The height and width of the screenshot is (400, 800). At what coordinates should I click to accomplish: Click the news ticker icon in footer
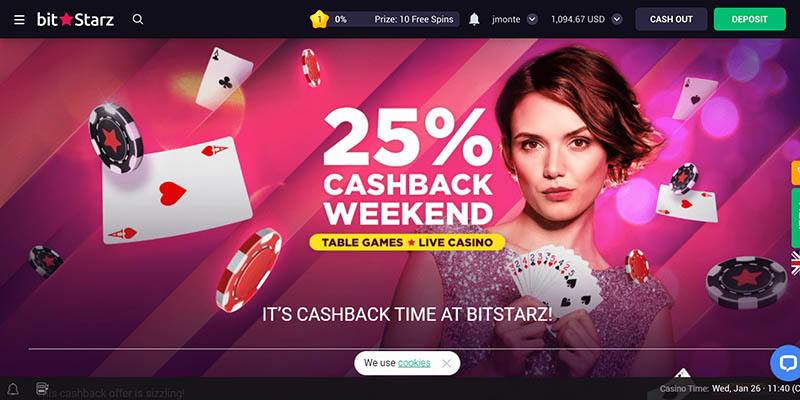click(x=42, y=389)
